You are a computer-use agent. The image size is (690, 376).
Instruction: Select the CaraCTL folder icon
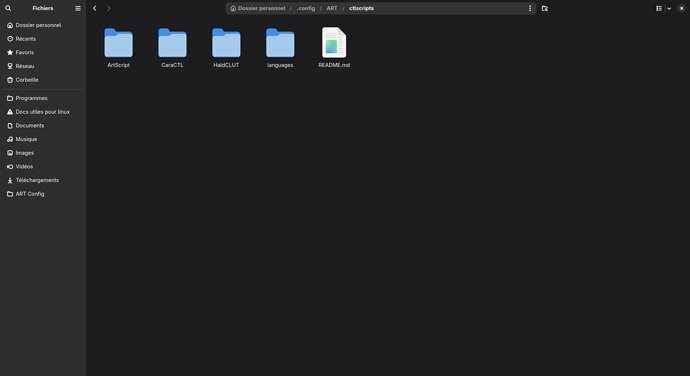click(x=172, y=43)
